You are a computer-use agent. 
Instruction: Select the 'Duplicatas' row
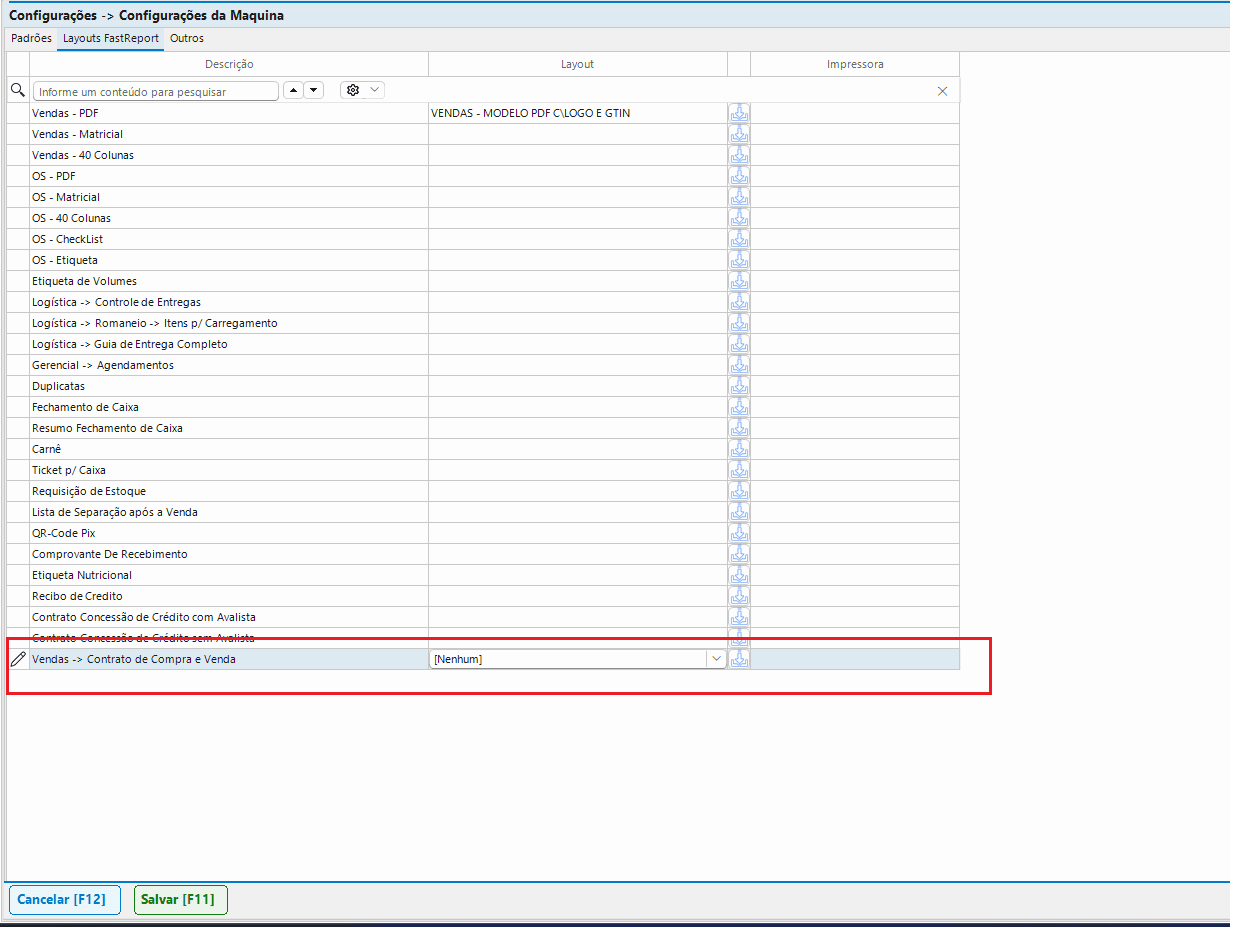483,386
